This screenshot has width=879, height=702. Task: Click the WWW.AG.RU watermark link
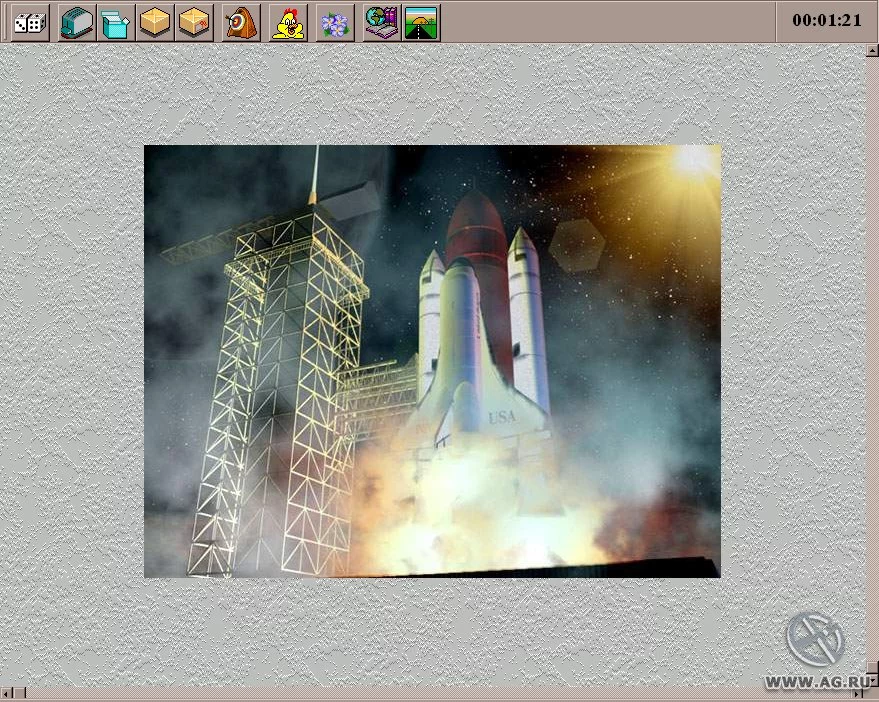coord(817,682)
